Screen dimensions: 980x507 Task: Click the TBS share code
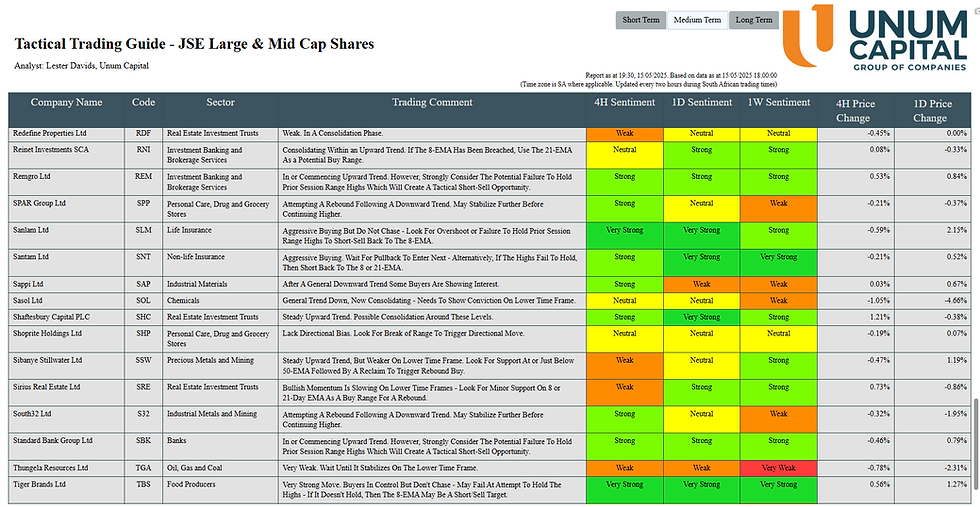[143, 484]
